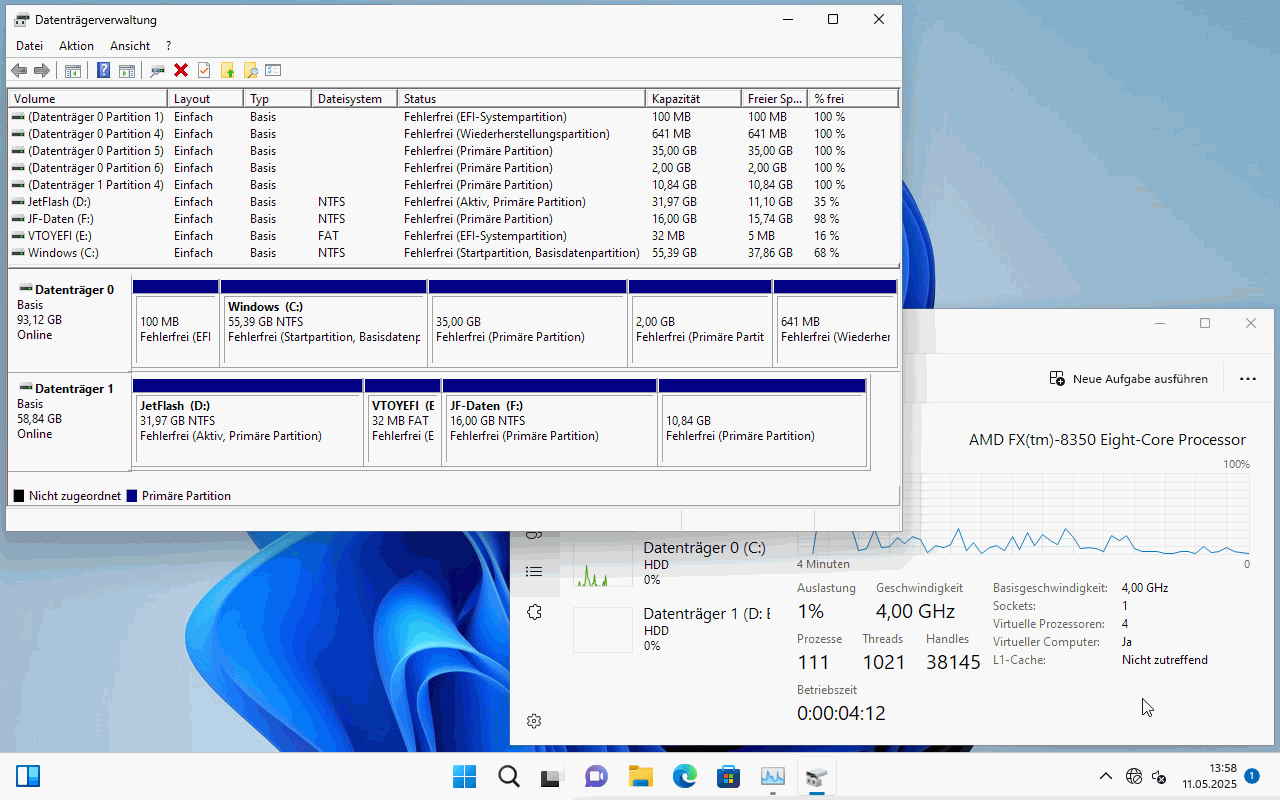
Task: Sort by the Kapazität column header
Action: [x=694, y=99]
